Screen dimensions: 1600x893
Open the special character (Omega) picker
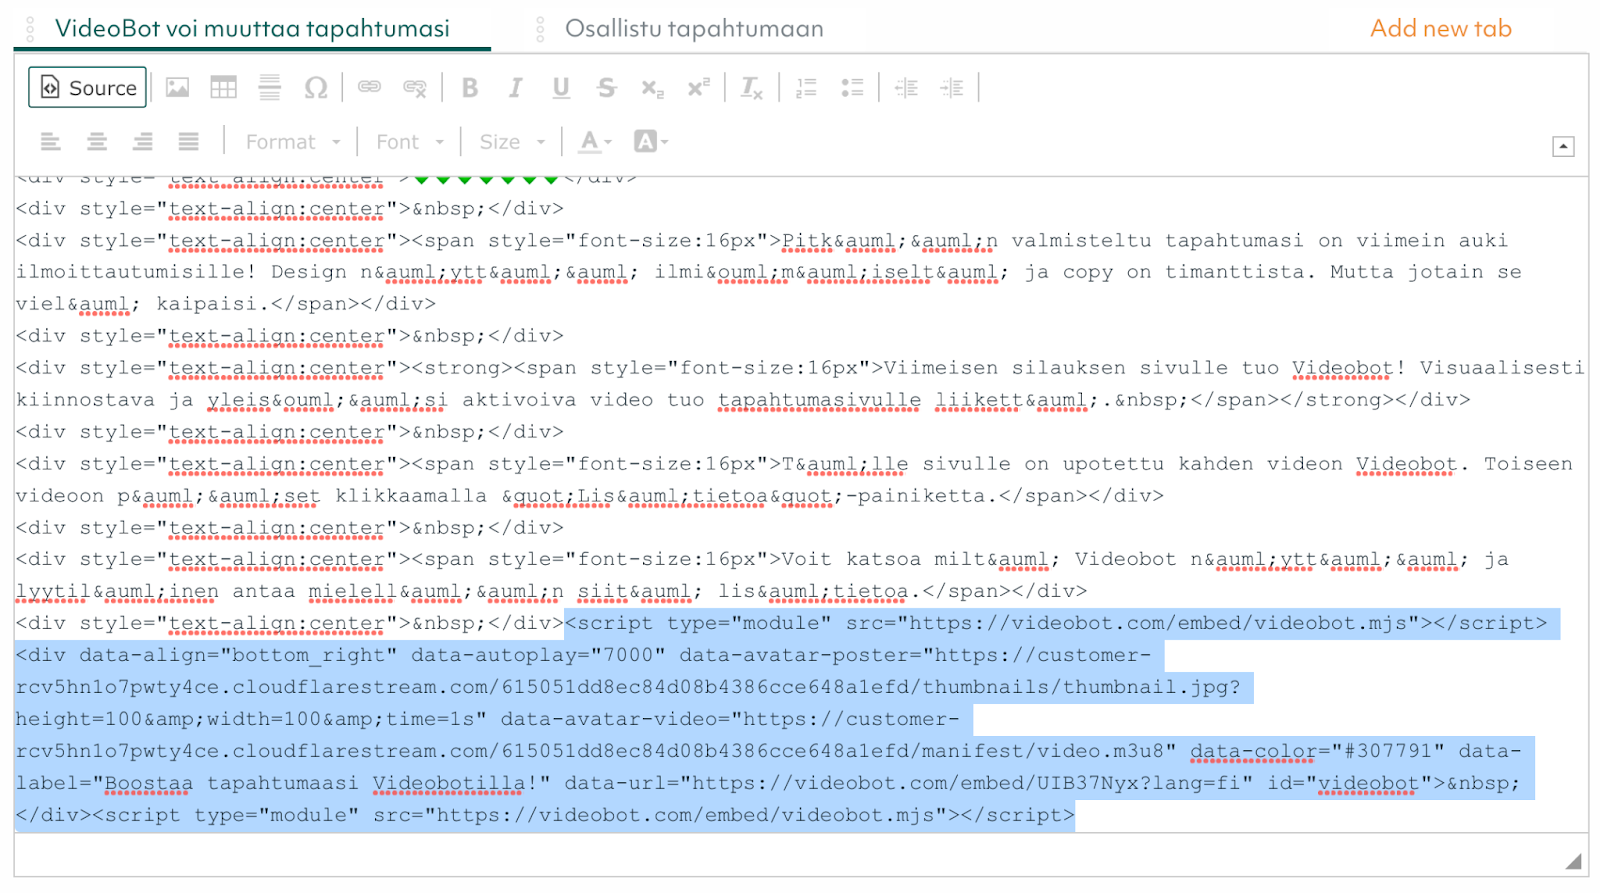pyautogui.click(x=316, y=88)
